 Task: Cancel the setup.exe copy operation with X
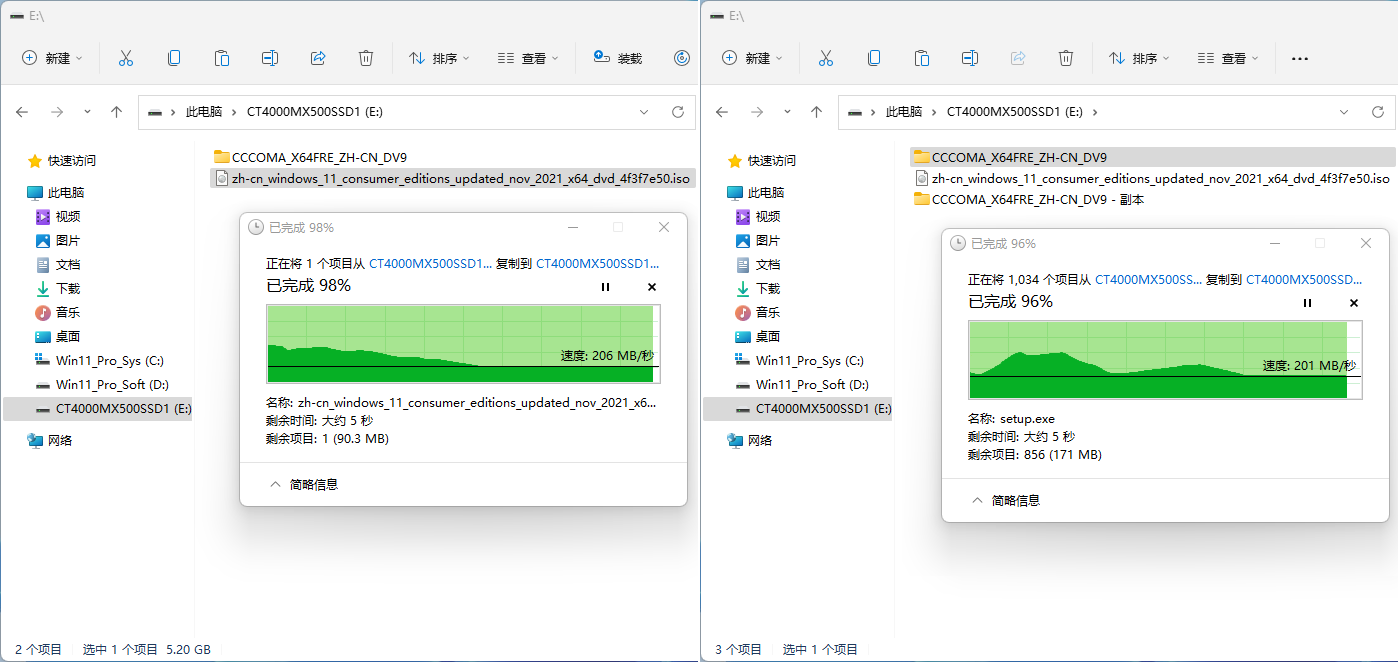[1354, 303]
